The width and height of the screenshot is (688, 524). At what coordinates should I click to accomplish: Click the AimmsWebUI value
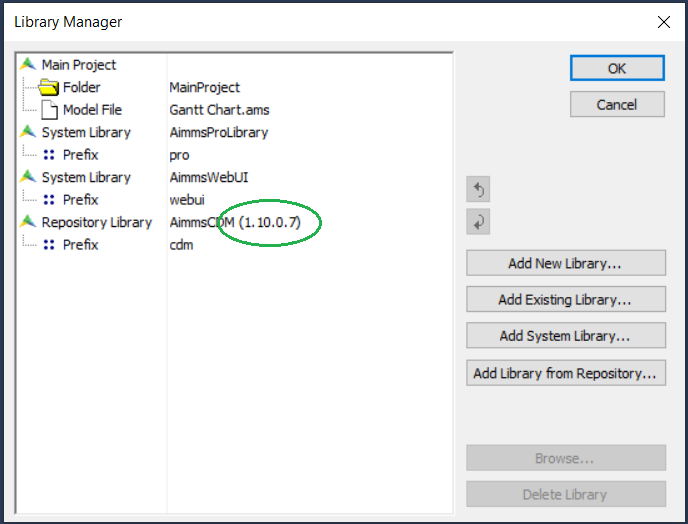coord(209,177)
